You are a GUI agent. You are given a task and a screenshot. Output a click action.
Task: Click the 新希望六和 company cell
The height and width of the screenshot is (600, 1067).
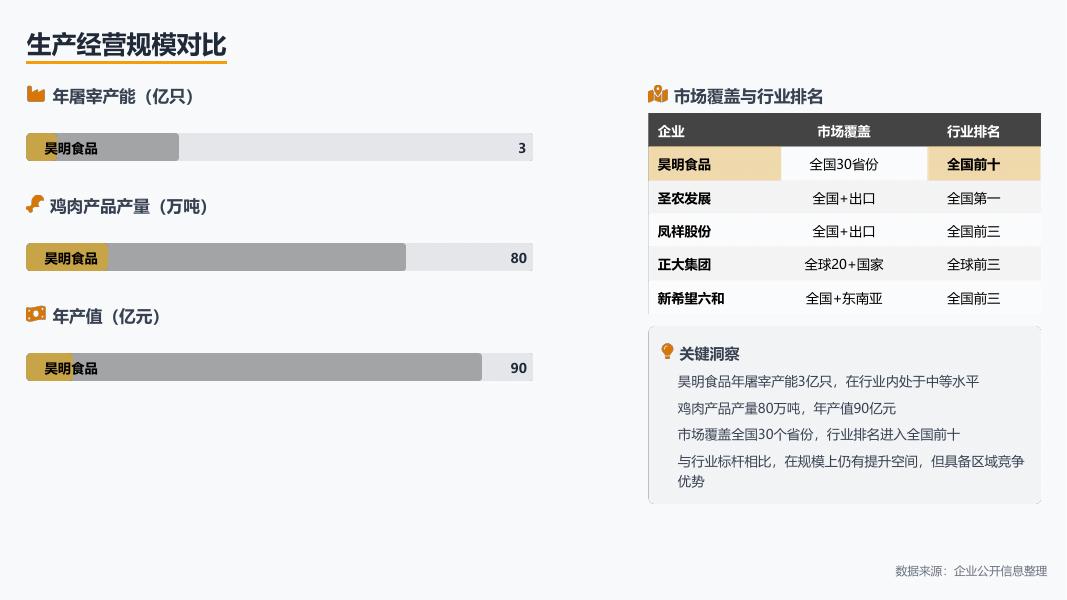(x=690, y=298)
